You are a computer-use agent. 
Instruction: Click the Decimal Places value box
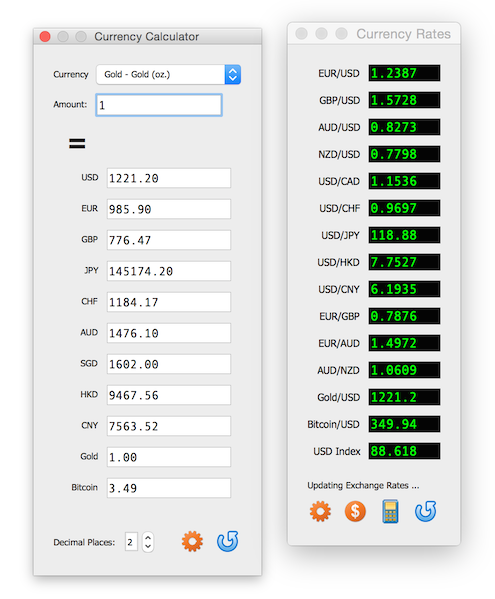pyautogui.click(x=131, y=542)
